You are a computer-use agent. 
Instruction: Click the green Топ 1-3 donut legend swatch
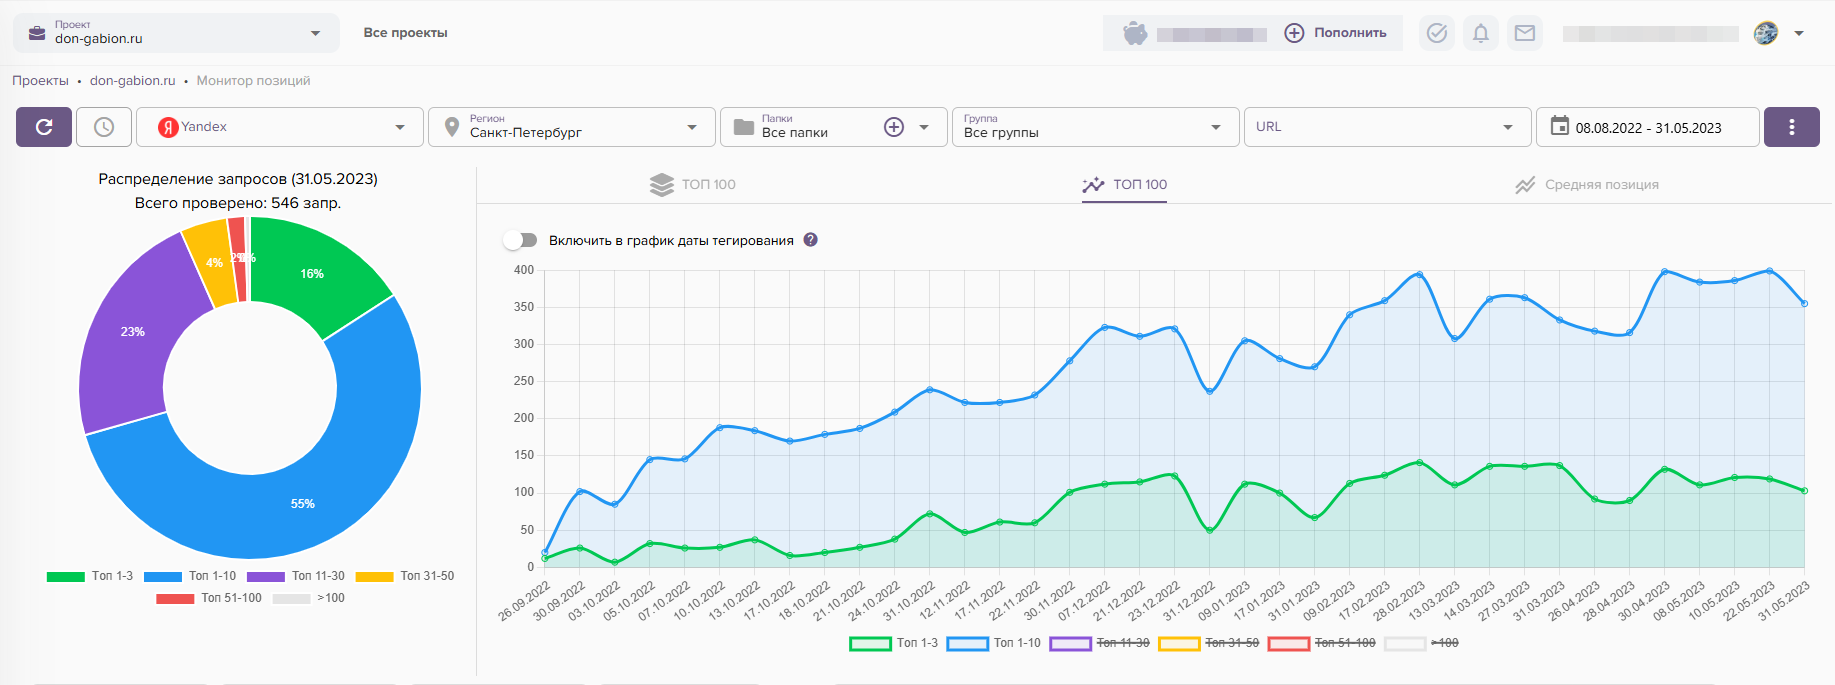point(66,576)
